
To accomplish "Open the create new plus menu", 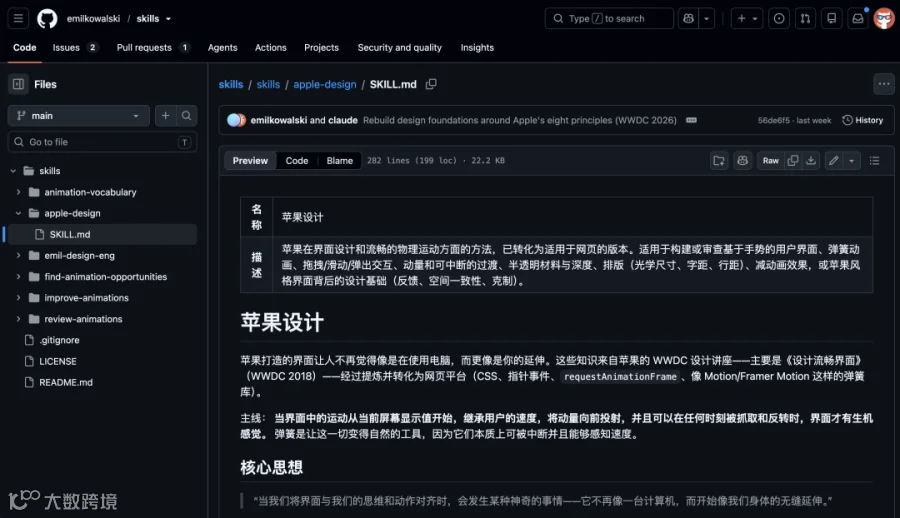I will click(x=747, y=18).
